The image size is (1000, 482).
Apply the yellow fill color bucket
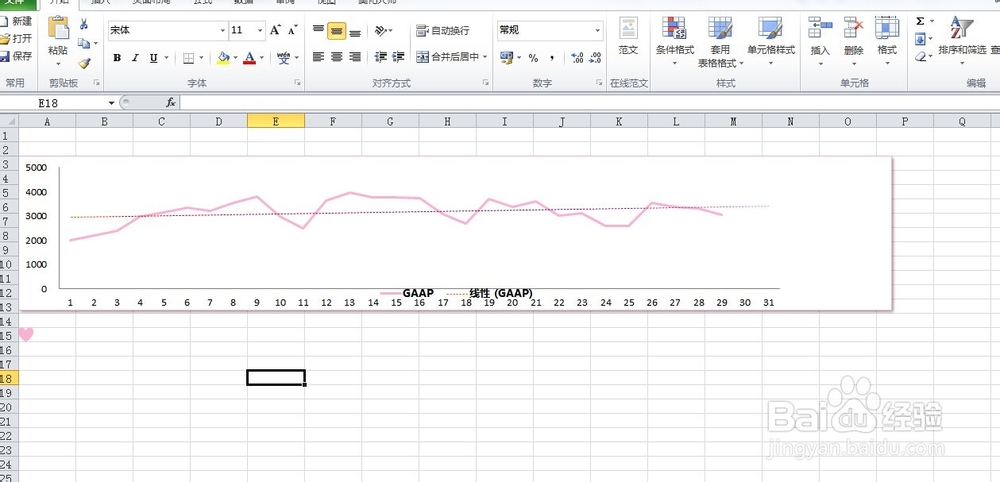point(223,58)
